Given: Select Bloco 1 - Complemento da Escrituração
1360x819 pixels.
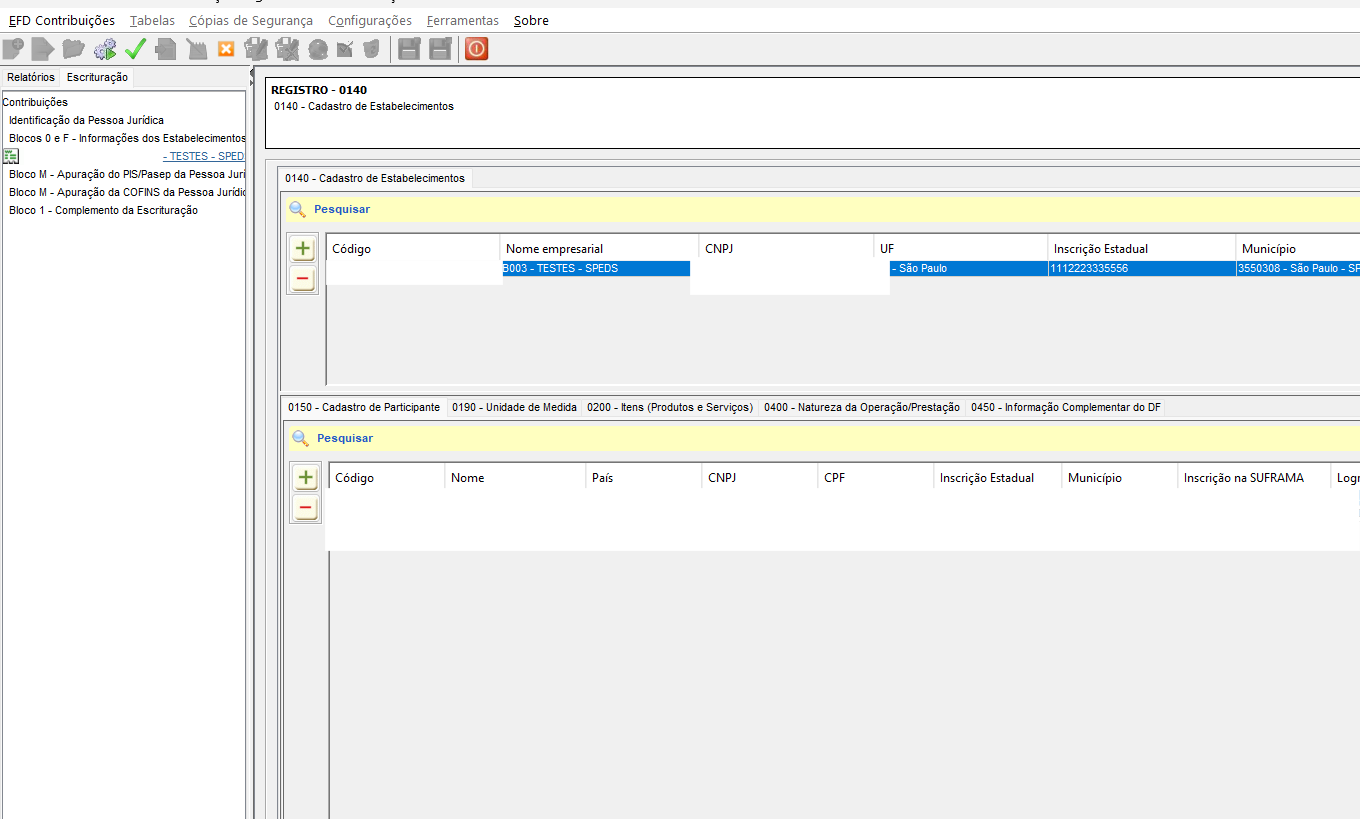Looking at the screenshot, I should coord(103,210).
